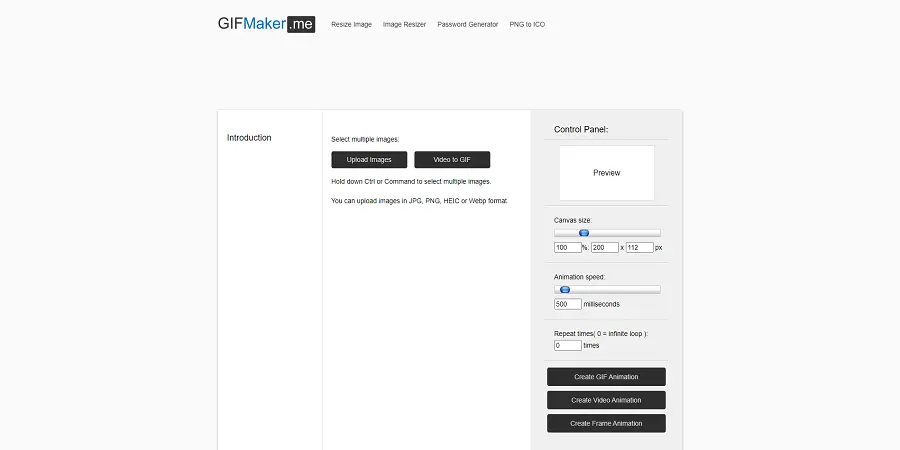Click the Video to GIF button
This screenshot has height=450, width=900.
coord(451,160)
